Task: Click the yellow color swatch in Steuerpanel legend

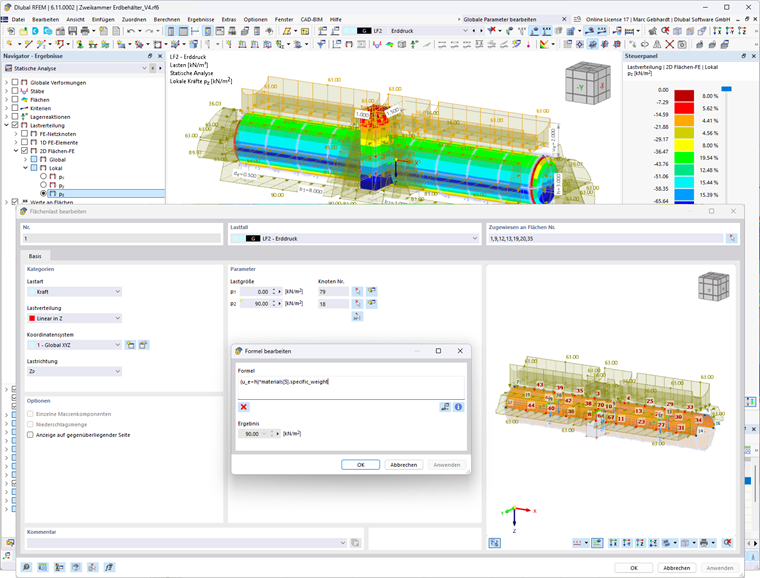Action: 684,145
